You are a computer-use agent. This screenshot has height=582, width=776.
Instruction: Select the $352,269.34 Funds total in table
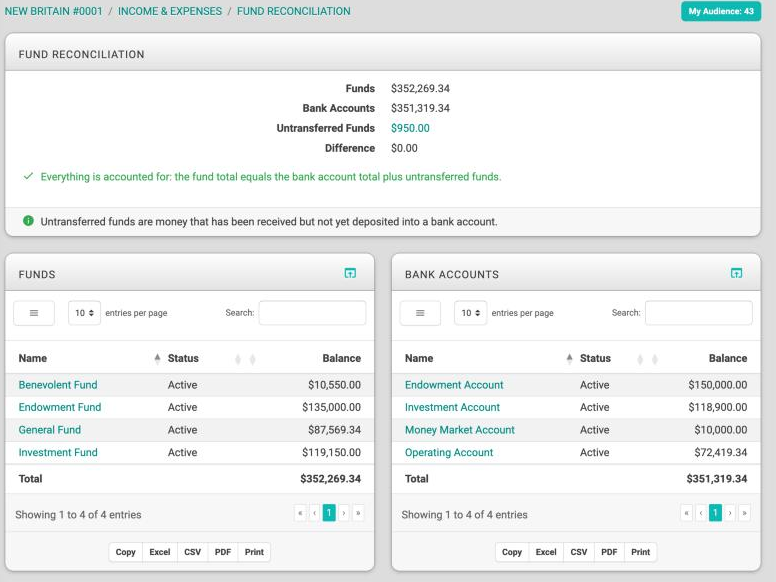coord(331,479)
